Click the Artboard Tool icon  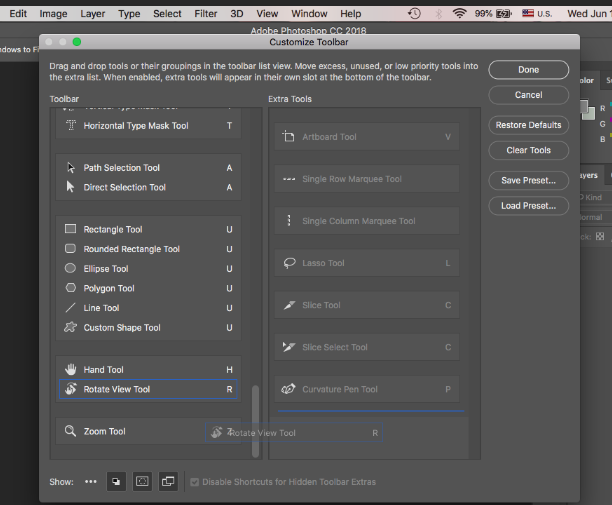point(289,137)
